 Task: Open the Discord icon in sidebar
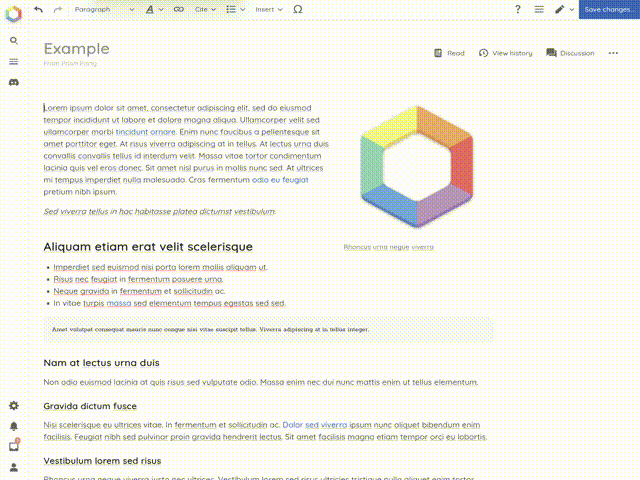tap(14, 82)
